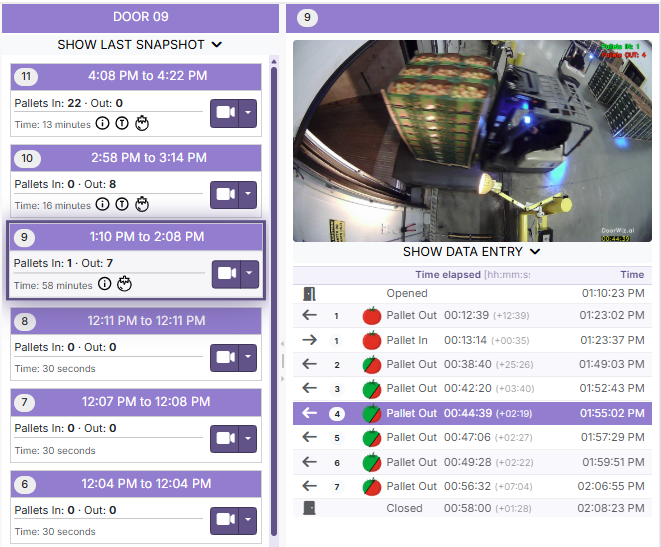Click the info icon in session 9 card
Viewport: 661px width, 547px height.
tap(105, 284)
